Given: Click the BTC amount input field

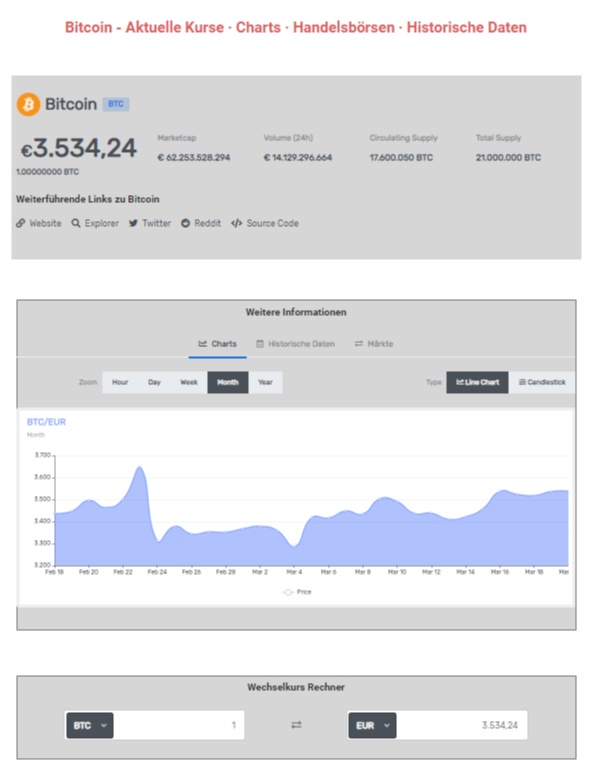Looking at the screenshot, I should pos(179,726).
